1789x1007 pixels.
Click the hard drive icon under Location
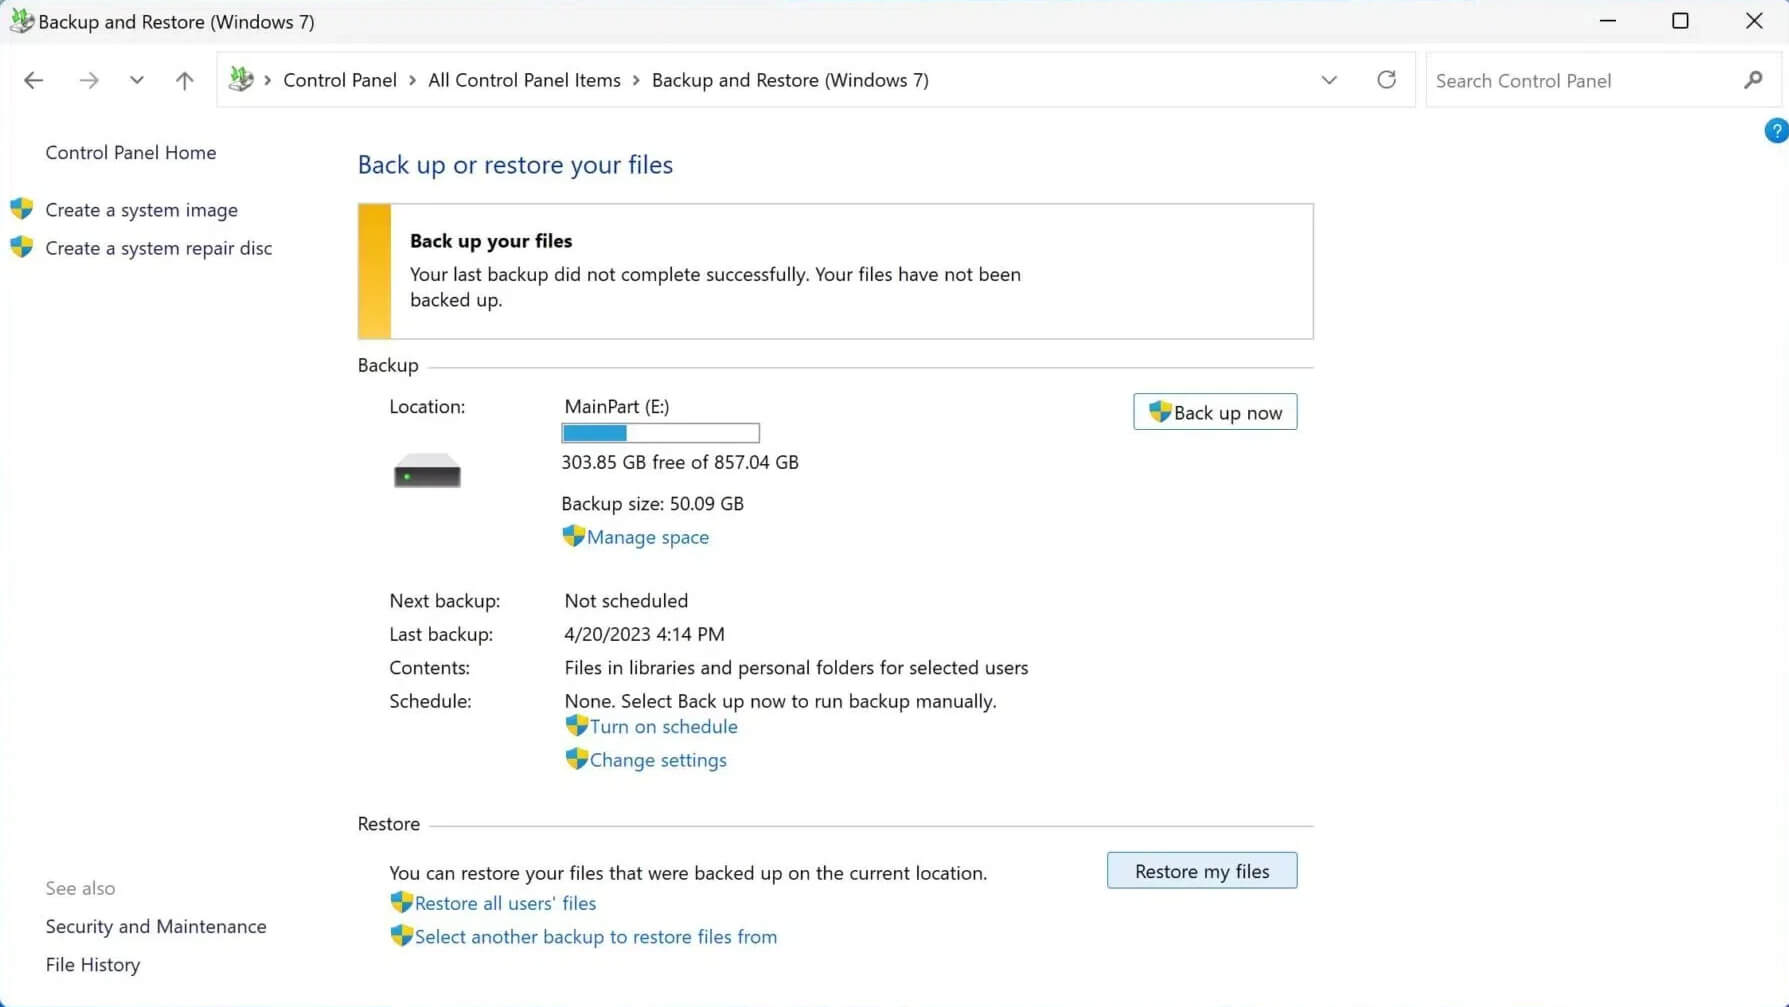pos(426,470)
